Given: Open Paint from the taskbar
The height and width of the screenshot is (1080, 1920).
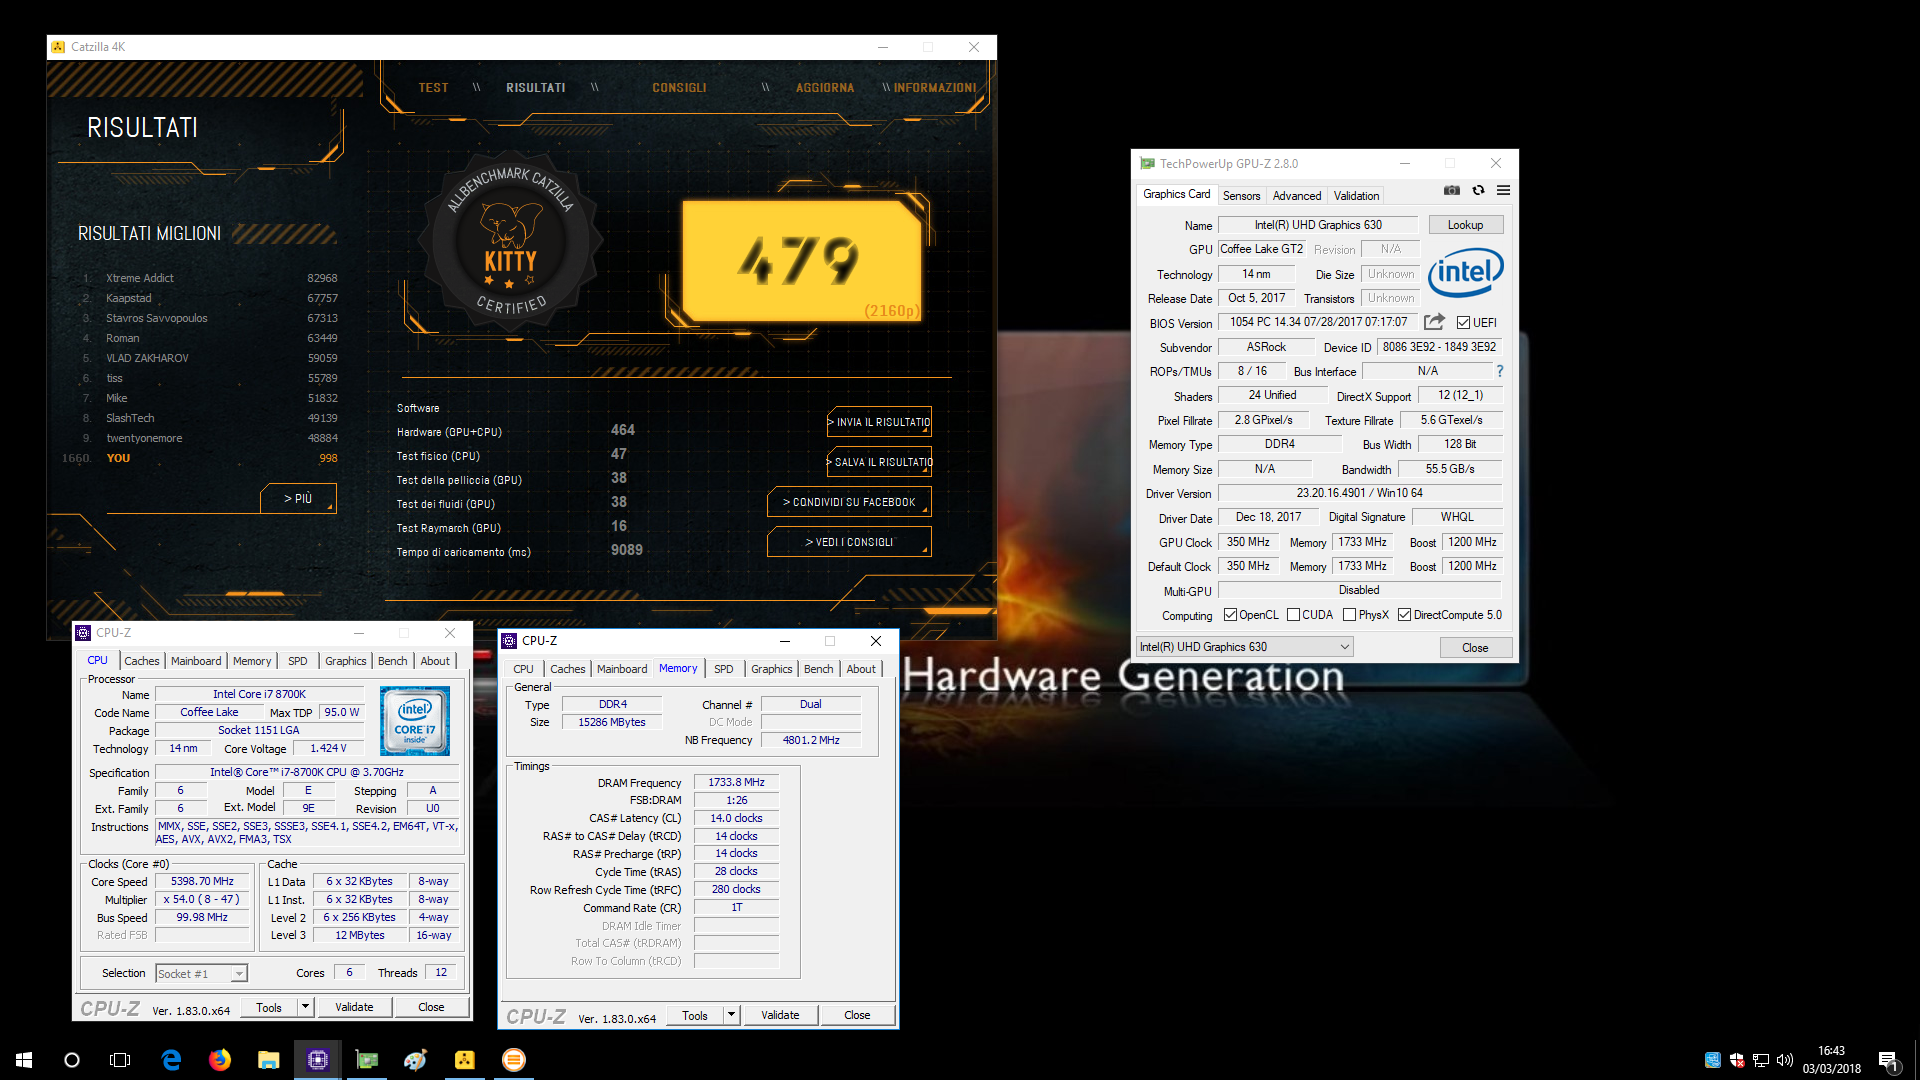Looking at the screenshot, I should click(416, 1060).
